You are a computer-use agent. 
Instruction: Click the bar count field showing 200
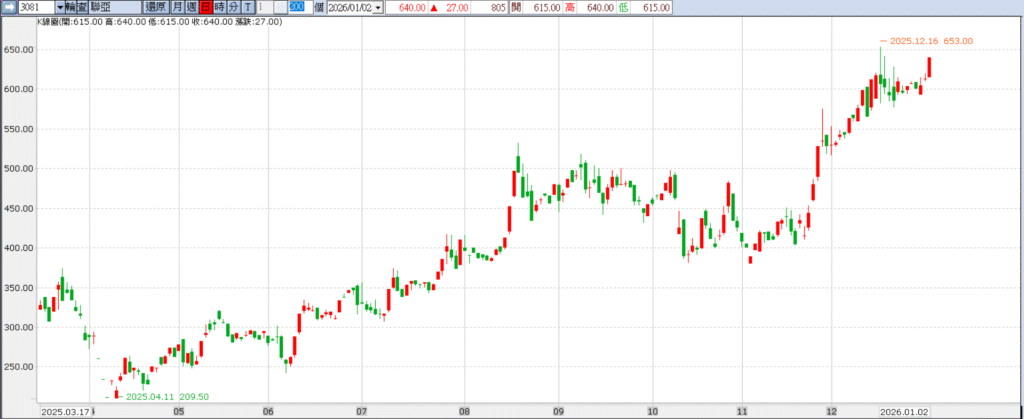click(296, 7)
